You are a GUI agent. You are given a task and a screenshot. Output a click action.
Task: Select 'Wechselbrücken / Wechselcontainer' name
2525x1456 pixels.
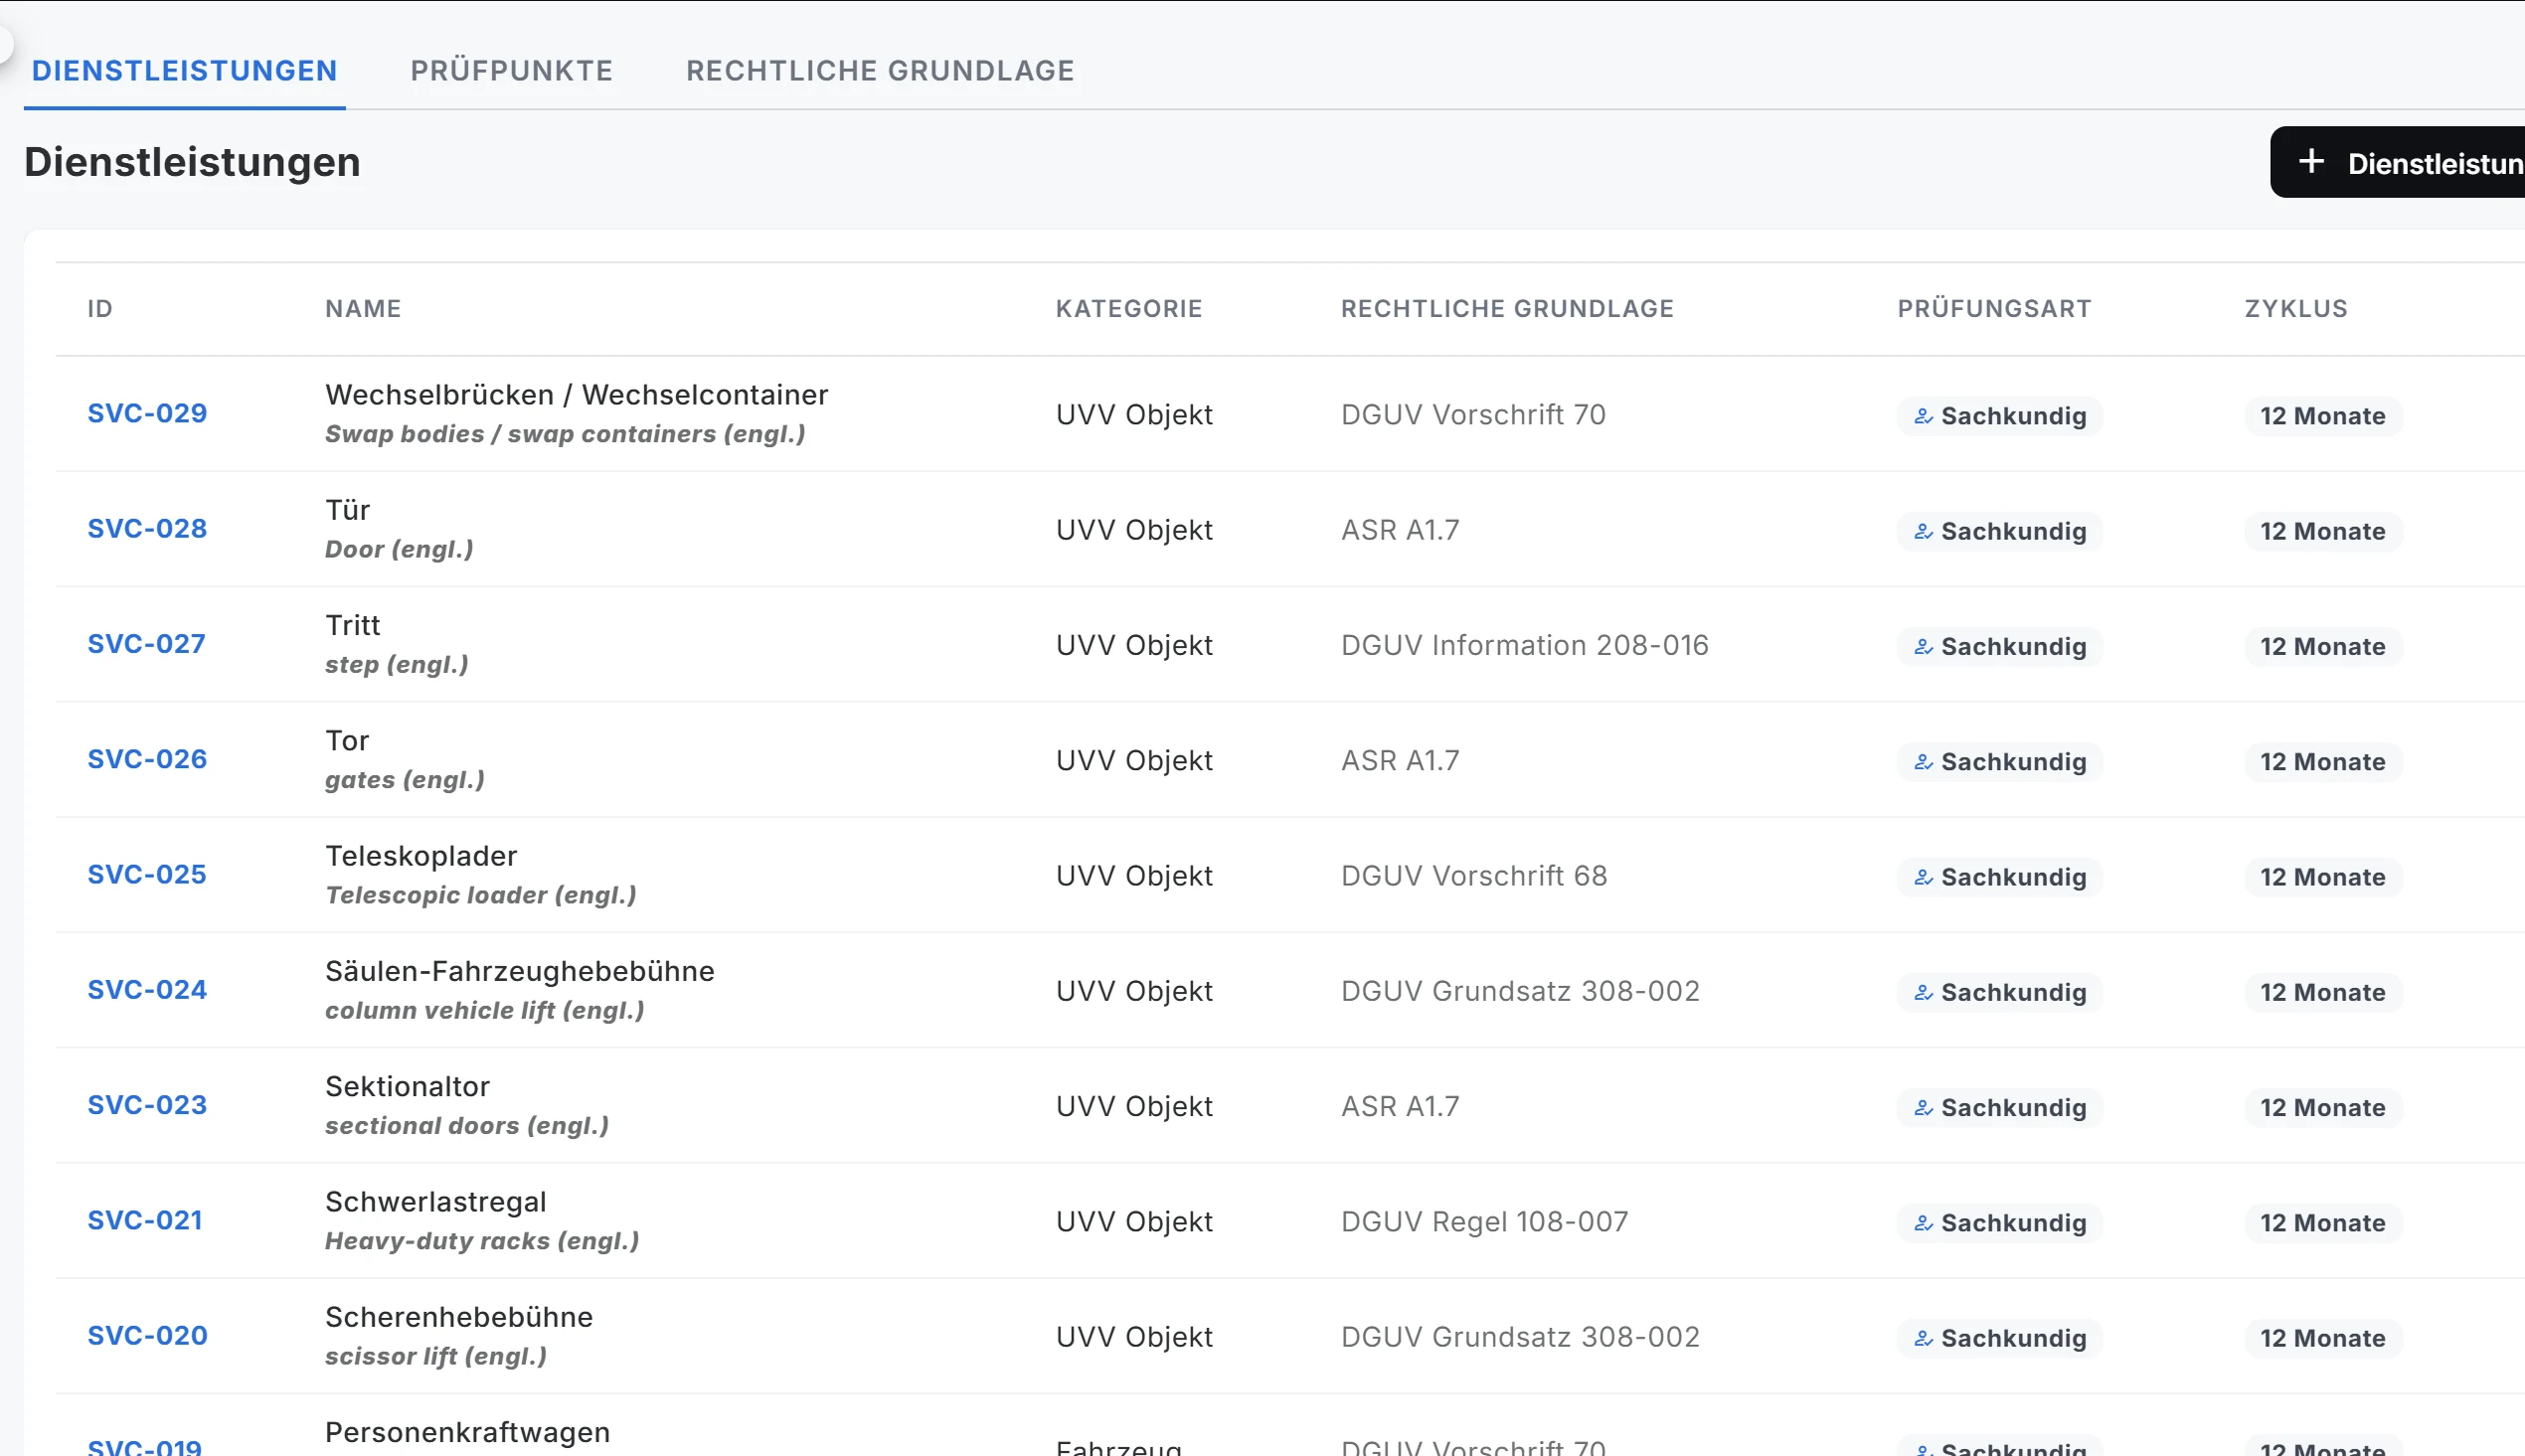click(577, 395)
